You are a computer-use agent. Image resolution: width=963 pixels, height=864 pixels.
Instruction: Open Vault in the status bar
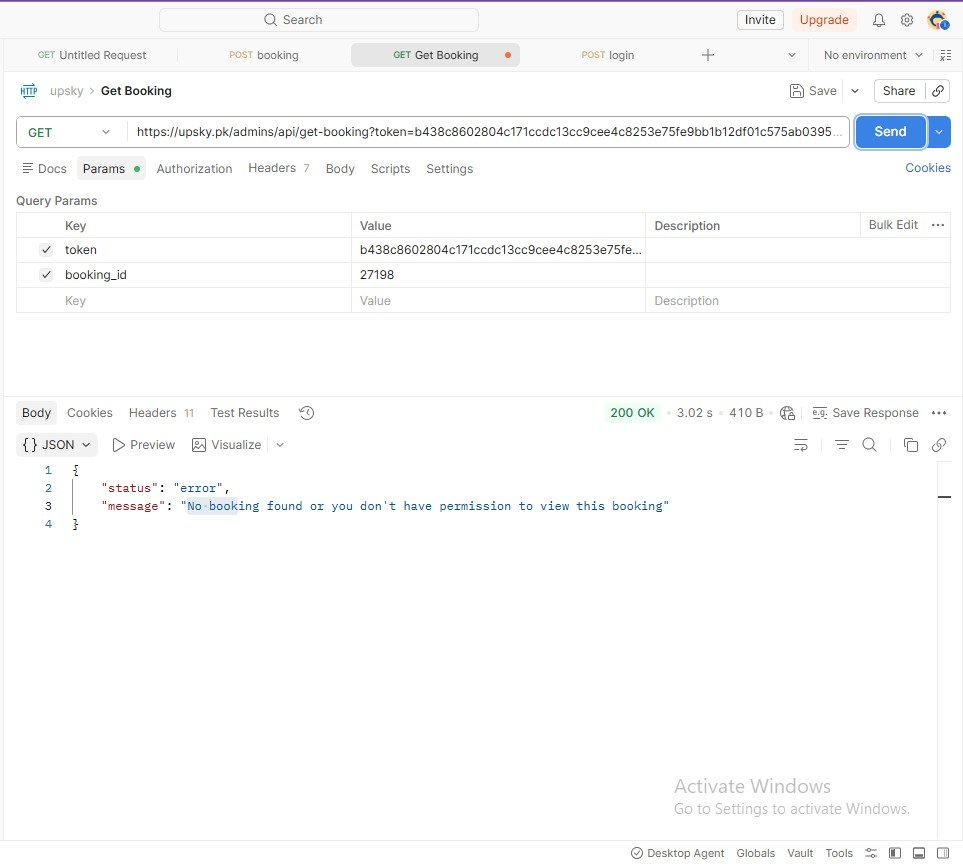pyautogui.click(x=800, y=853)
